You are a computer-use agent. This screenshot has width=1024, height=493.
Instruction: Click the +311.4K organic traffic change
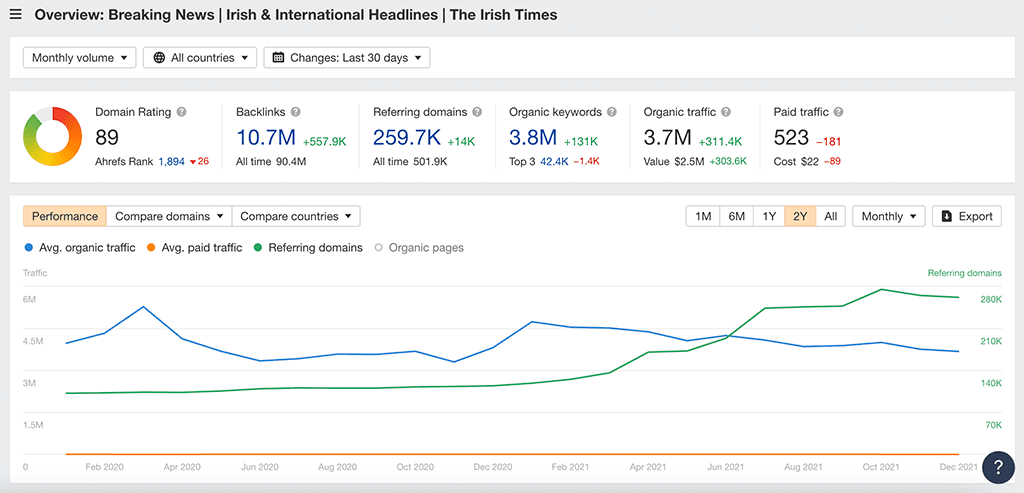[x=720, y=141]
